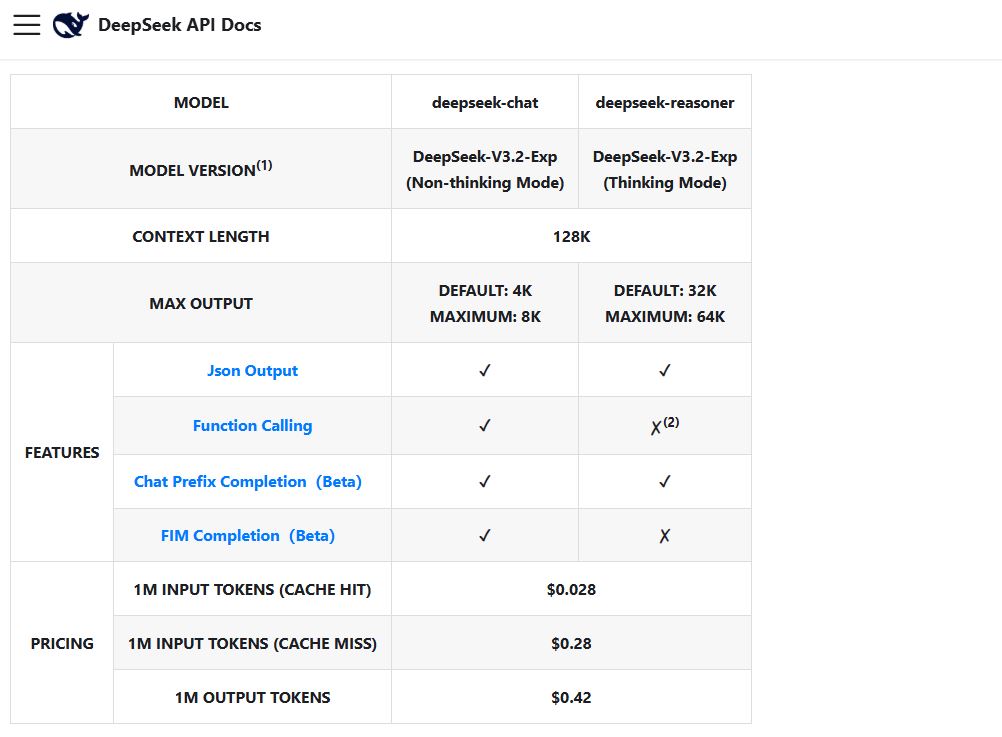The width and height of the screenshot is (1002, 737).
Task: Click the FEATURES section label
Action: coord(61,452)
